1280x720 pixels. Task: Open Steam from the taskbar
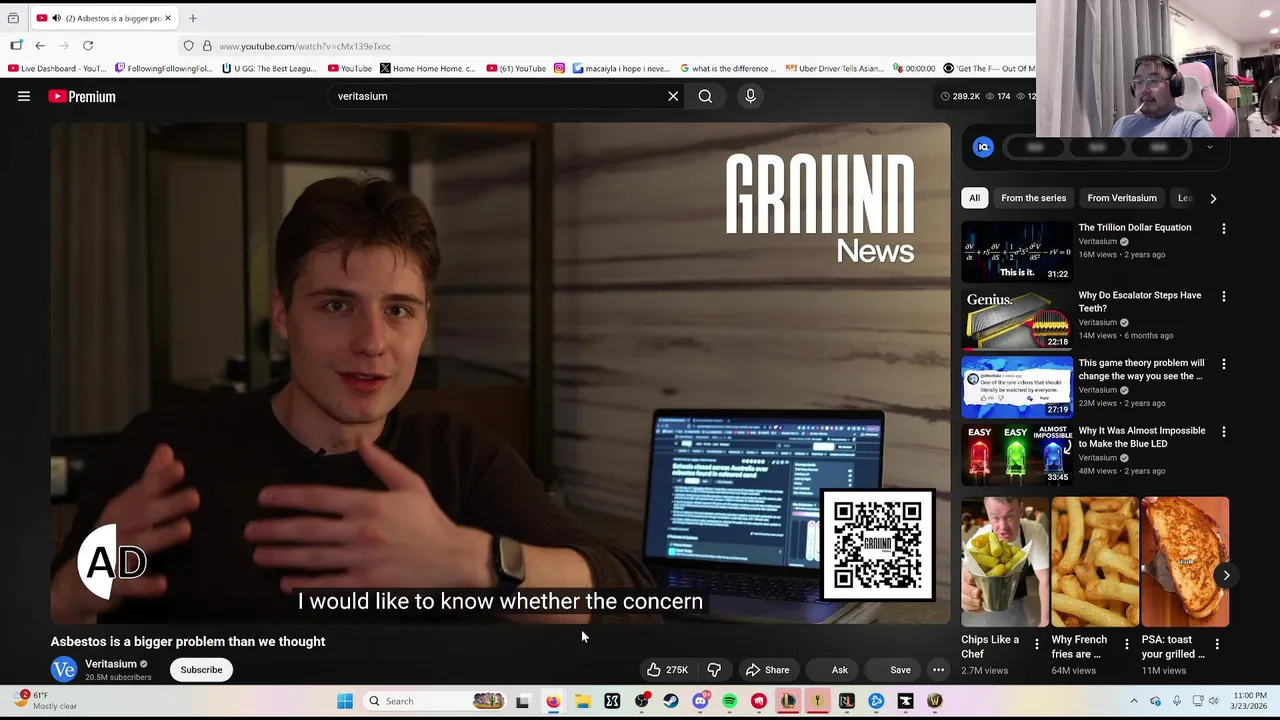(x=670, y=701)
